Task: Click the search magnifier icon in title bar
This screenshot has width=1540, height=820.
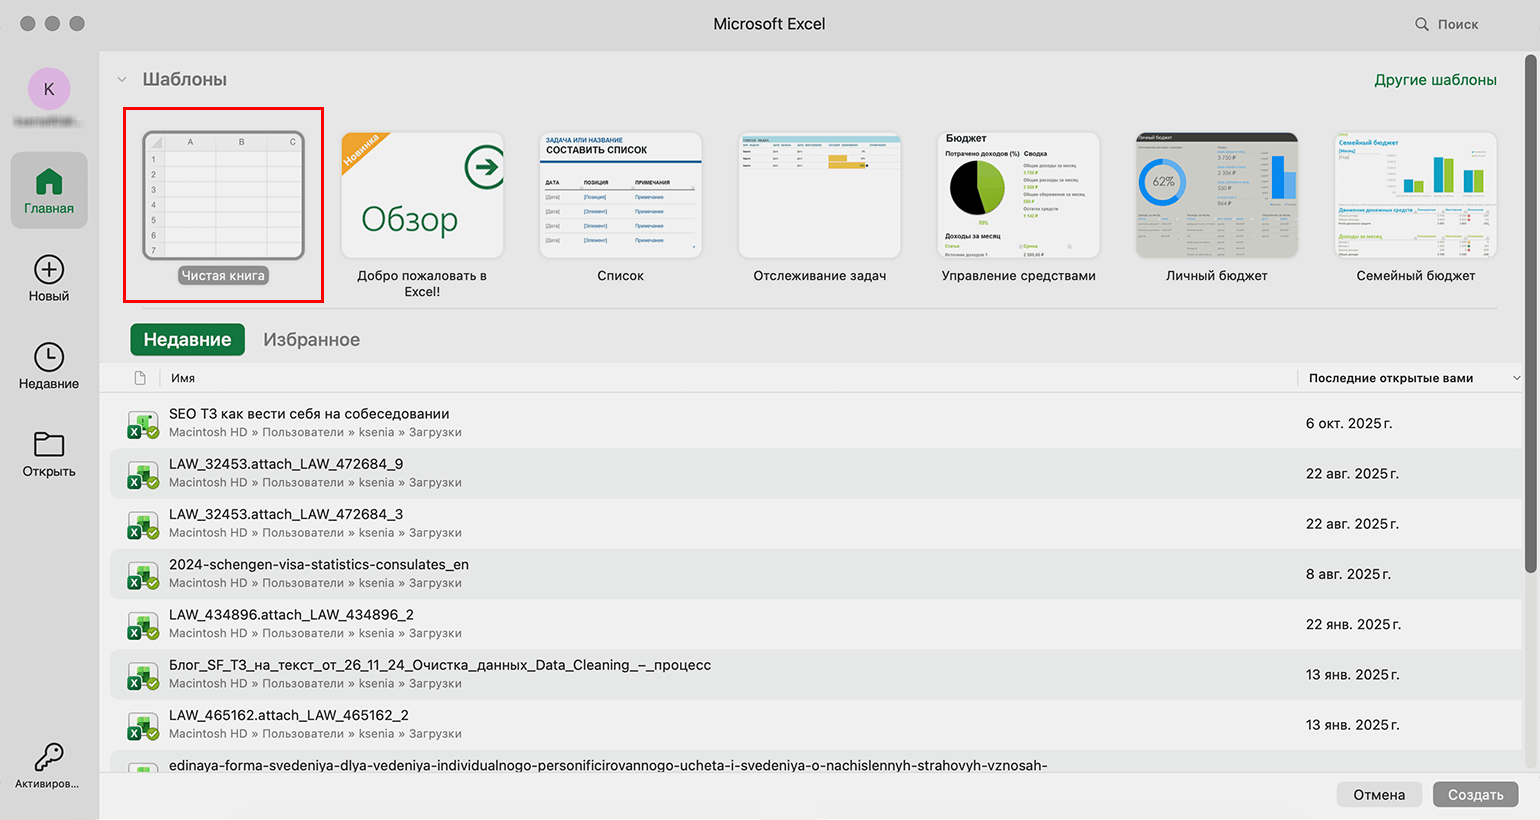Action: point(1421,24)
